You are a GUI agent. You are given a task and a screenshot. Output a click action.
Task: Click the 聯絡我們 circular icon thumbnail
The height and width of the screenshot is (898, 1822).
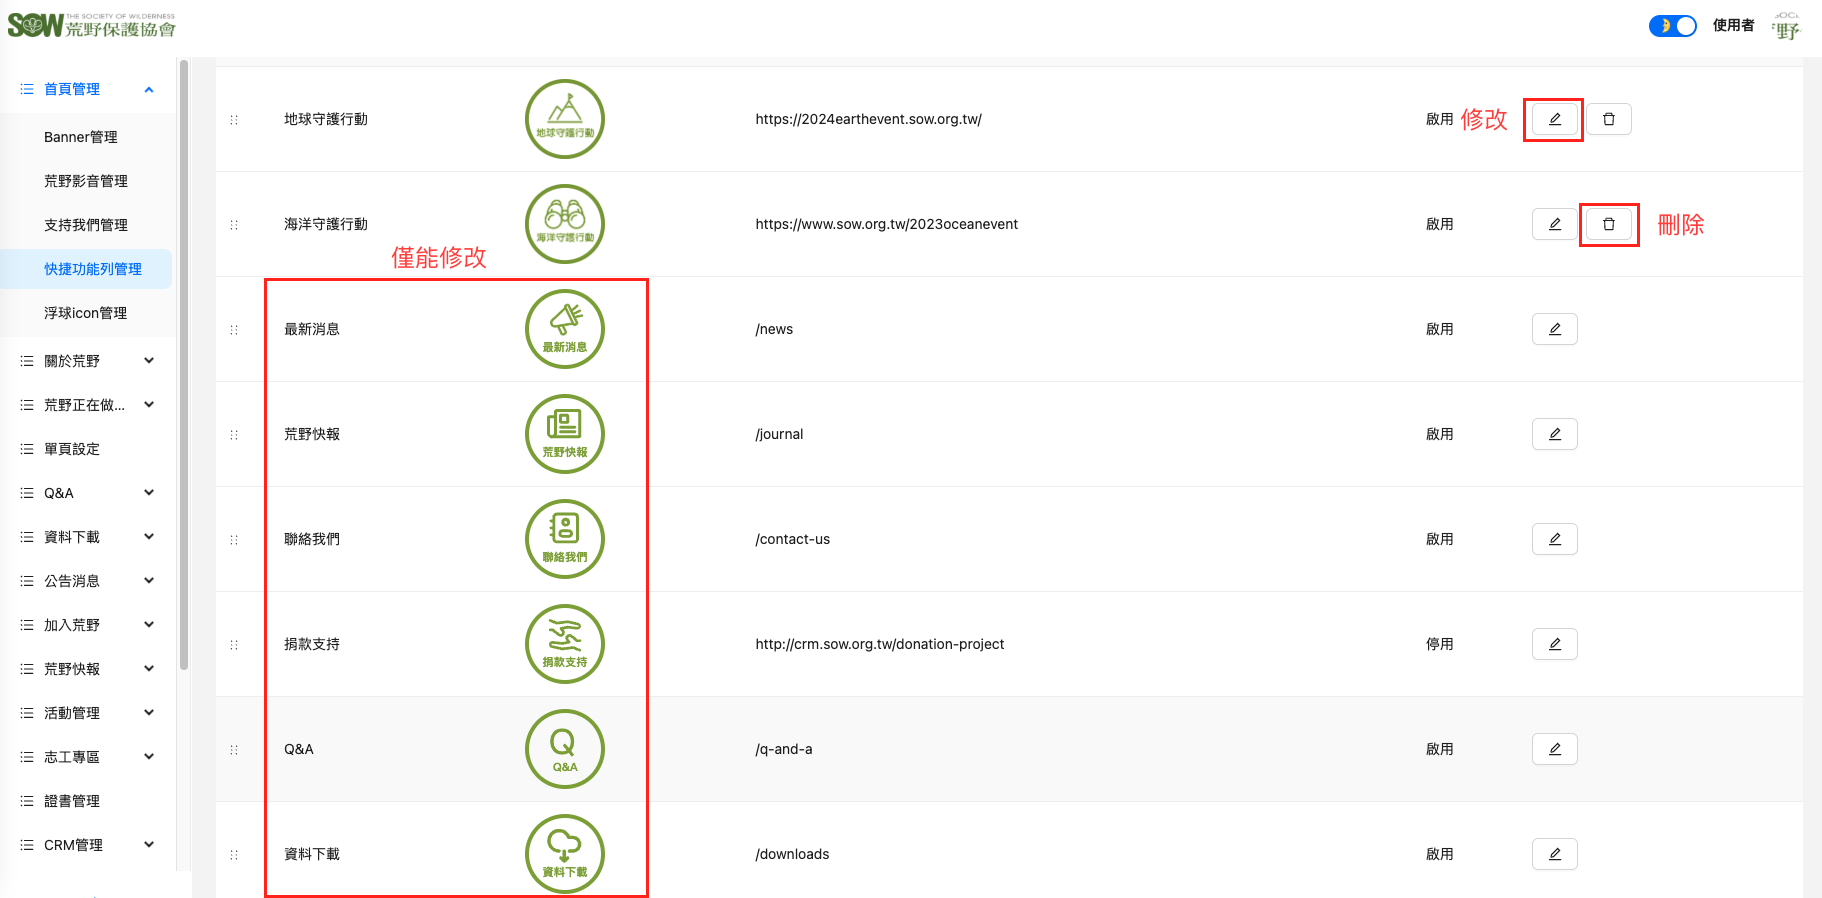point(565,539)
